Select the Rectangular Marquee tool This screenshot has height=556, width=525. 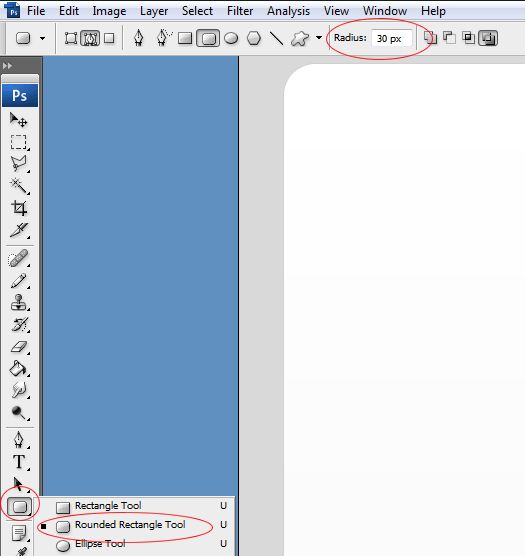[x=19, y=142]
